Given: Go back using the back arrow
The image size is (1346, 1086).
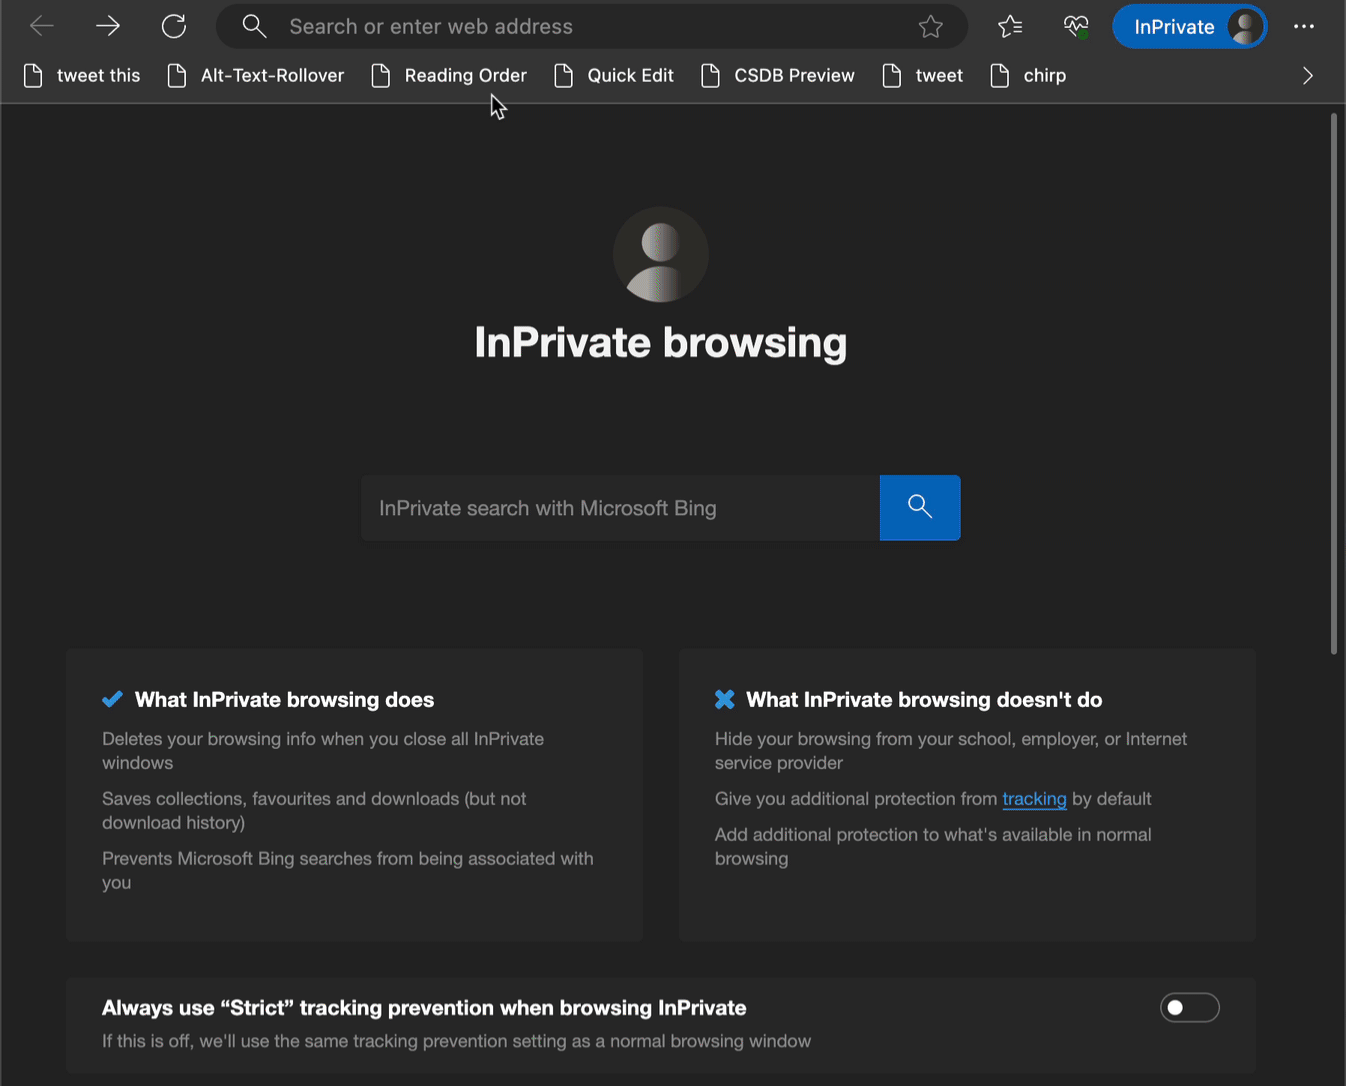Looking at the screenshot, I should point(42,26).
